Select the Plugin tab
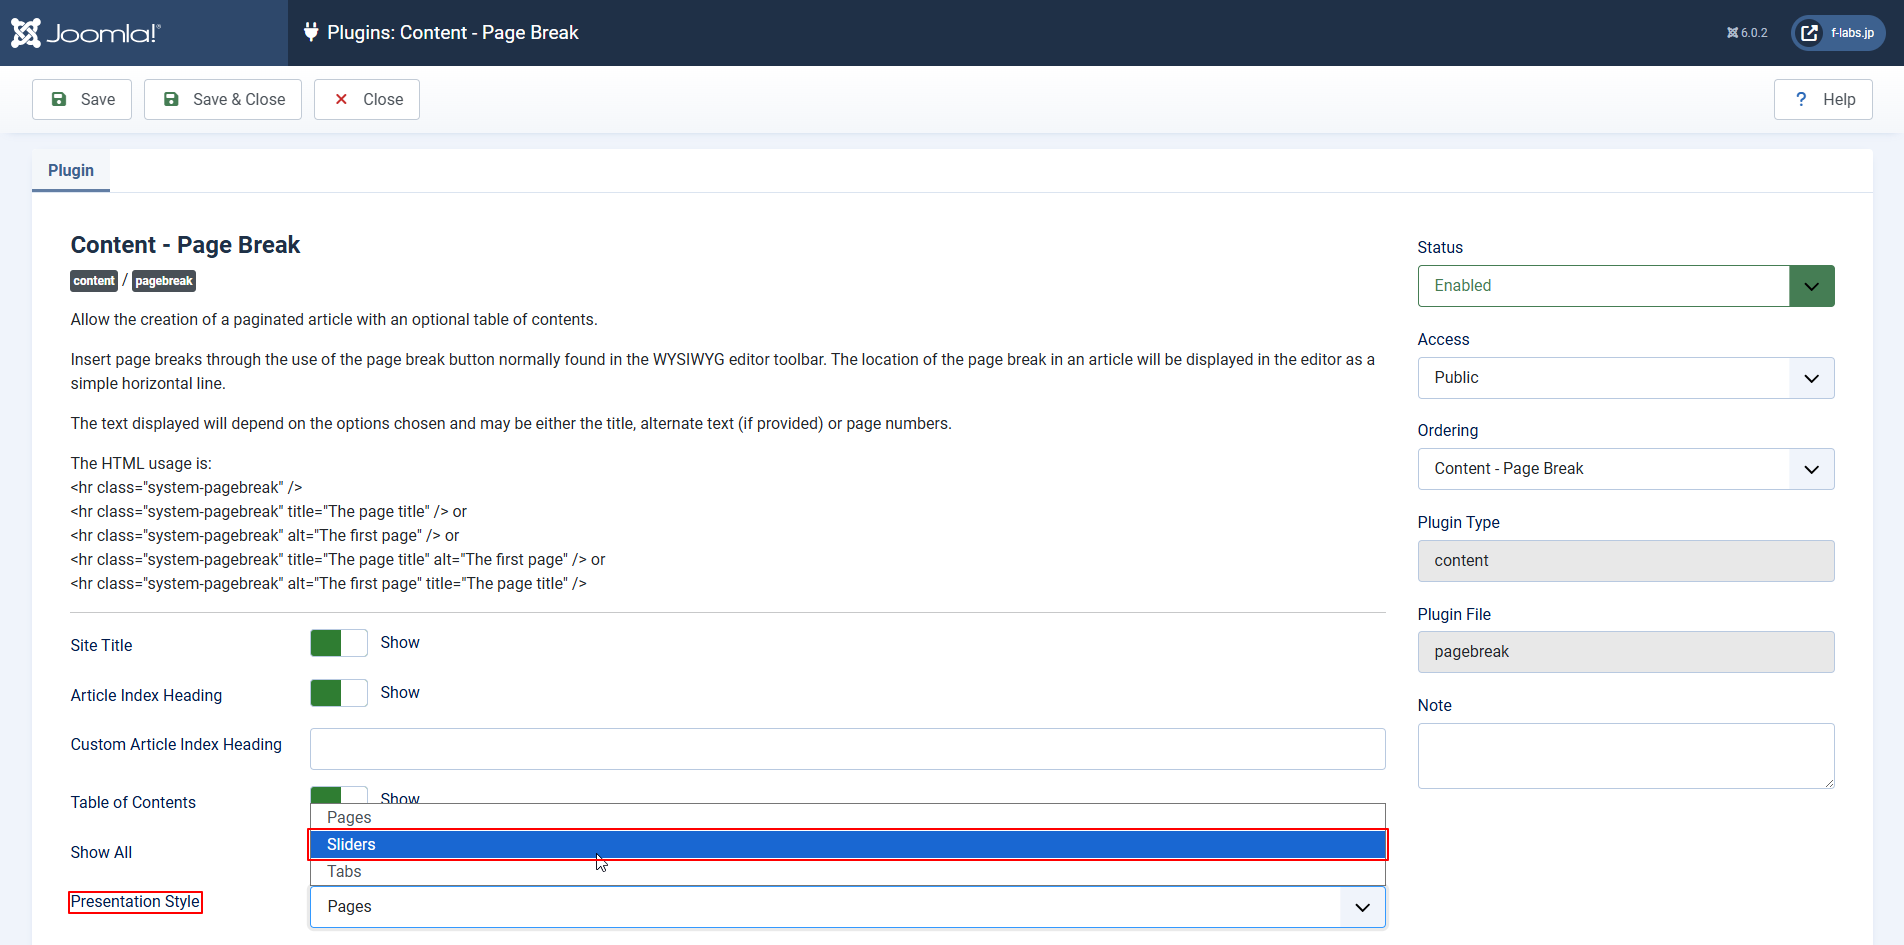Image resolution: width=1904 pixels, height=945 pixels. (71, 170)
